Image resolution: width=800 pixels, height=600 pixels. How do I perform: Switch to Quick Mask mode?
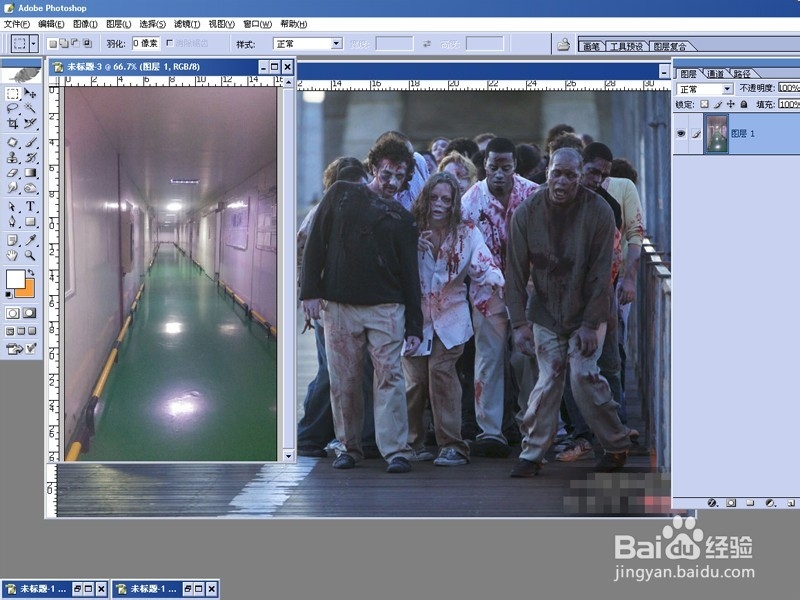[30, 313]
